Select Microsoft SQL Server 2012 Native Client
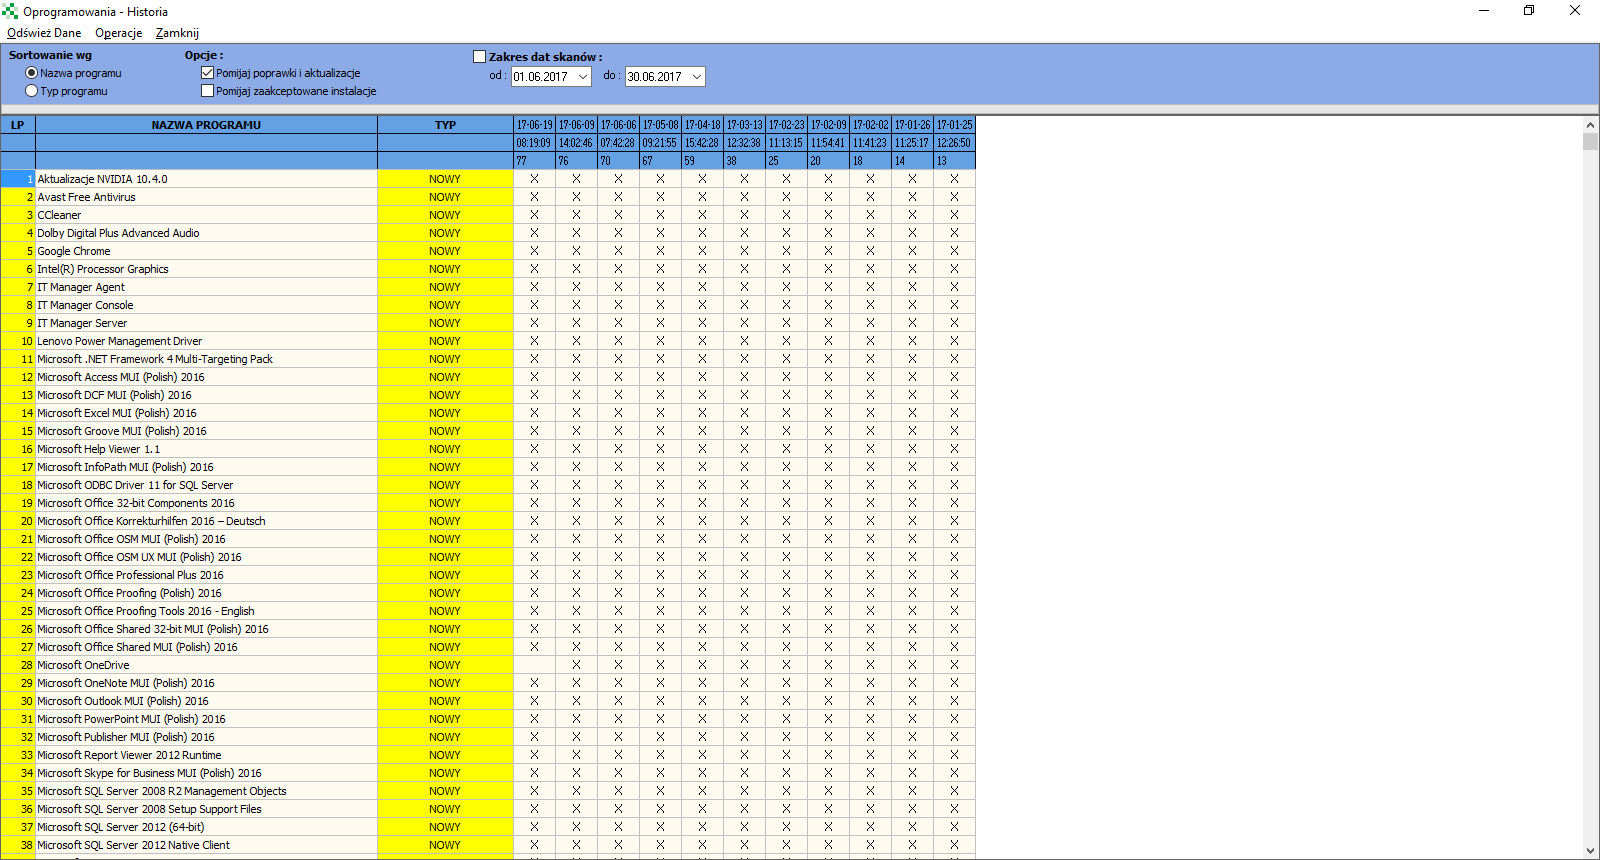Screen dimensions: 1600x860 point(206,845)
